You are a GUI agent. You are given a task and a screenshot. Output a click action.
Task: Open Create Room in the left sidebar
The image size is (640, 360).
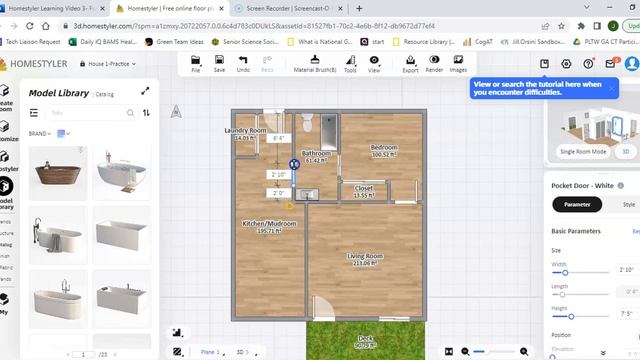[x=6, y=98]
